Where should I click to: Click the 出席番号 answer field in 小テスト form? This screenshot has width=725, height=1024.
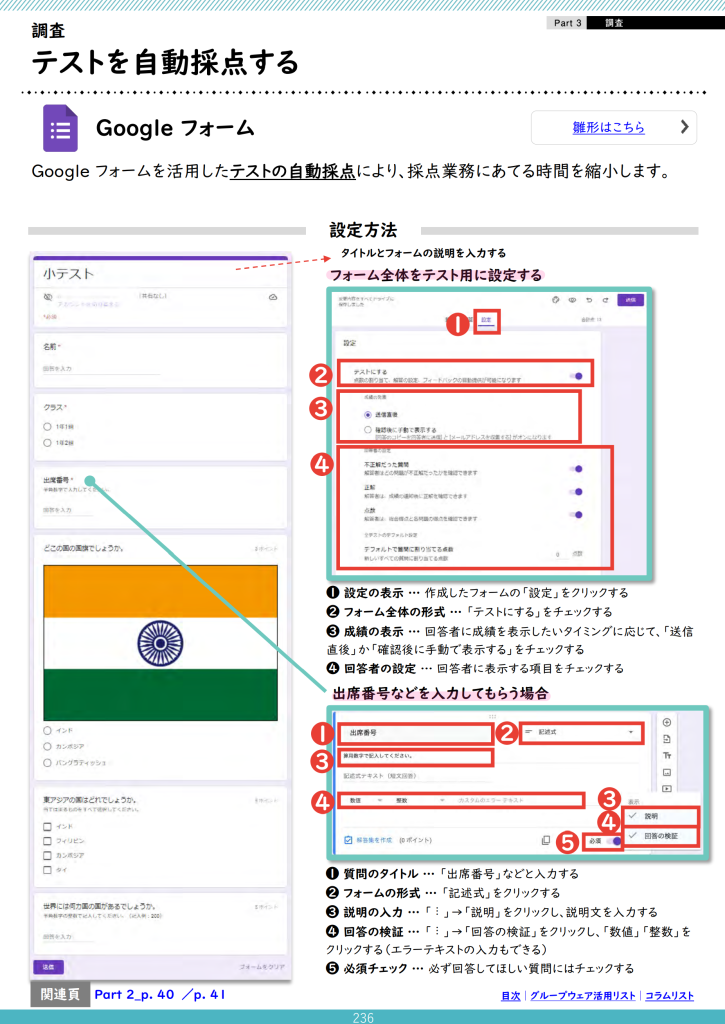pos(67,510)
